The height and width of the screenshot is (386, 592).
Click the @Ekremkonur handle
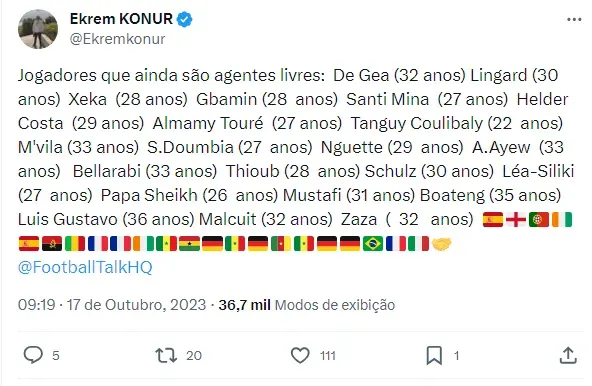click(x=117, y=39)
